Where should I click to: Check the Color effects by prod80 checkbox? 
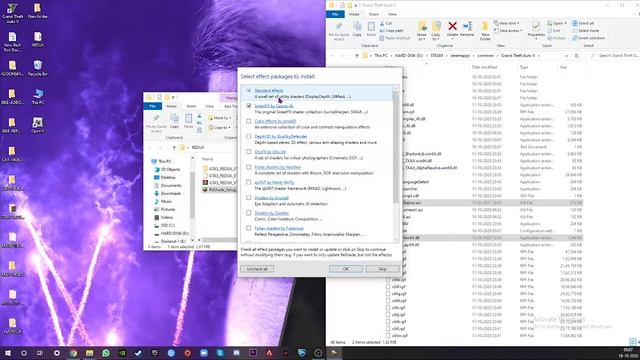[249, 121]
